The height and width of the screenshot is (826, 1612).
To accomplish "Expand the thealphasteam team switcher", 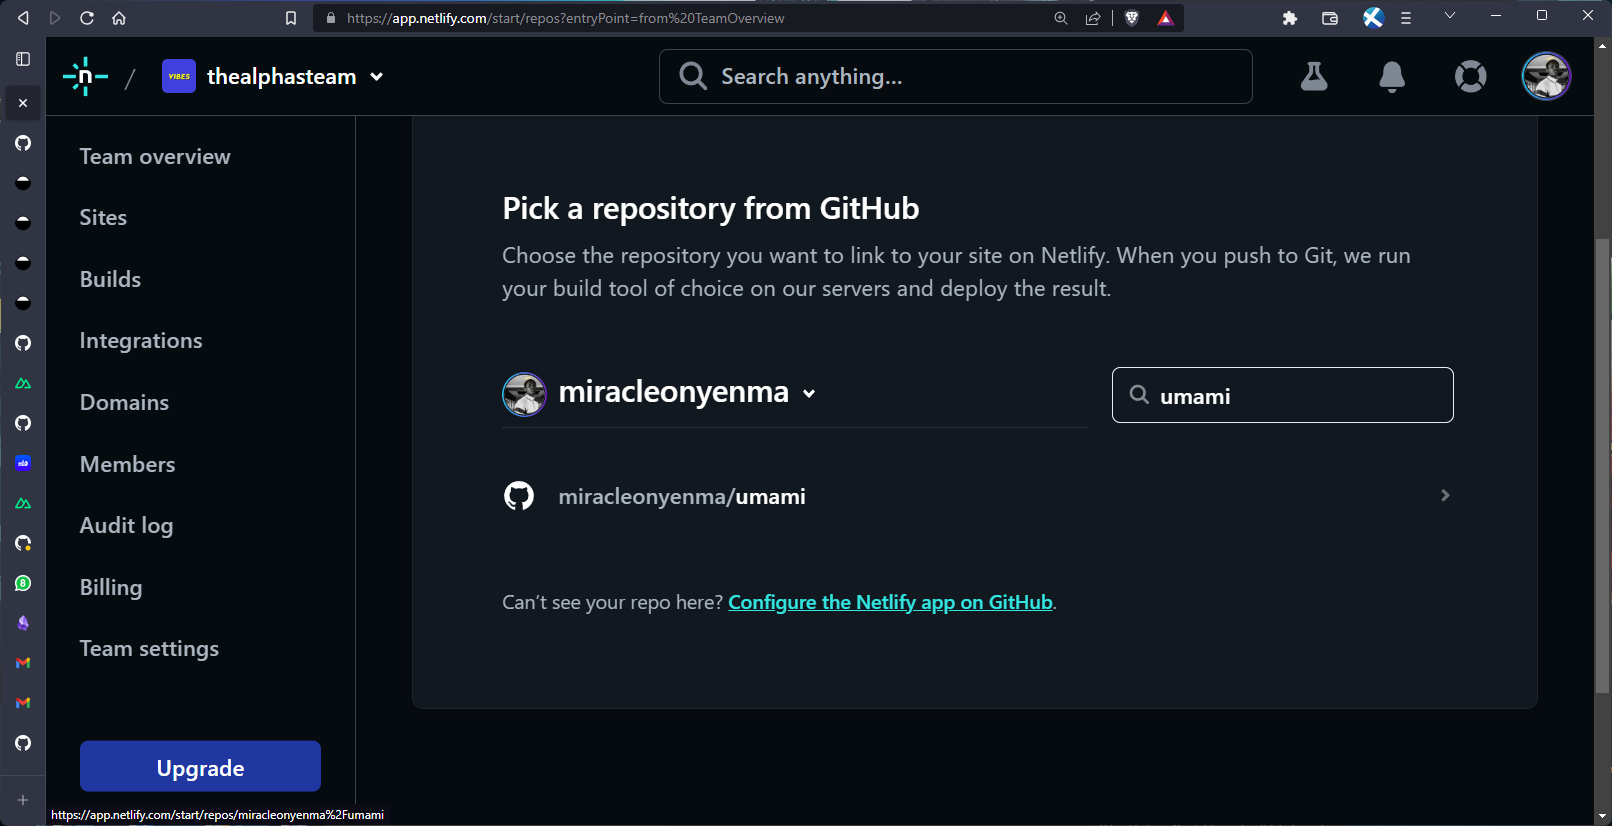I will (x=376, y=77).
